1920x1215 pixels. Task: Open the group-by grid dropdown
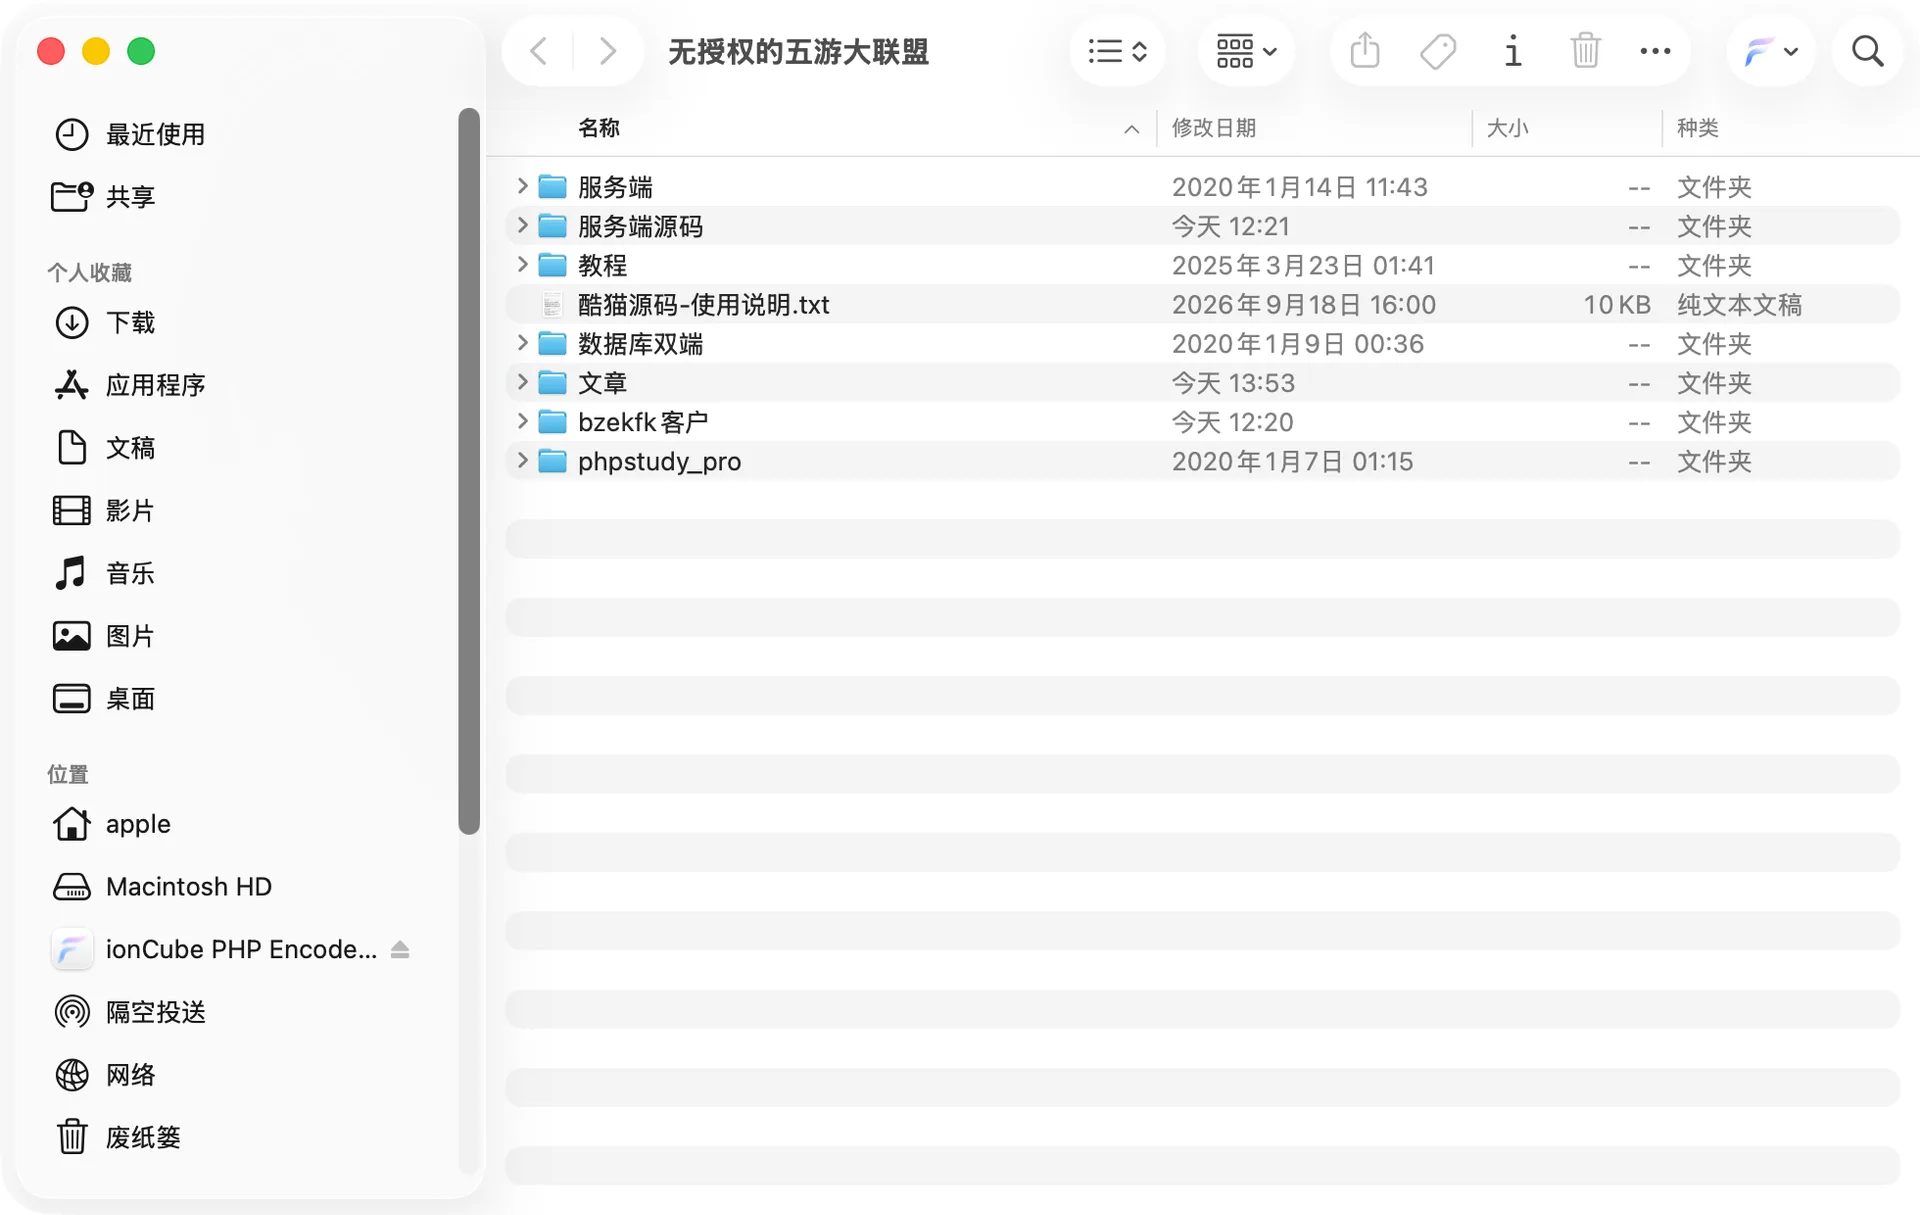point(1246,51)
